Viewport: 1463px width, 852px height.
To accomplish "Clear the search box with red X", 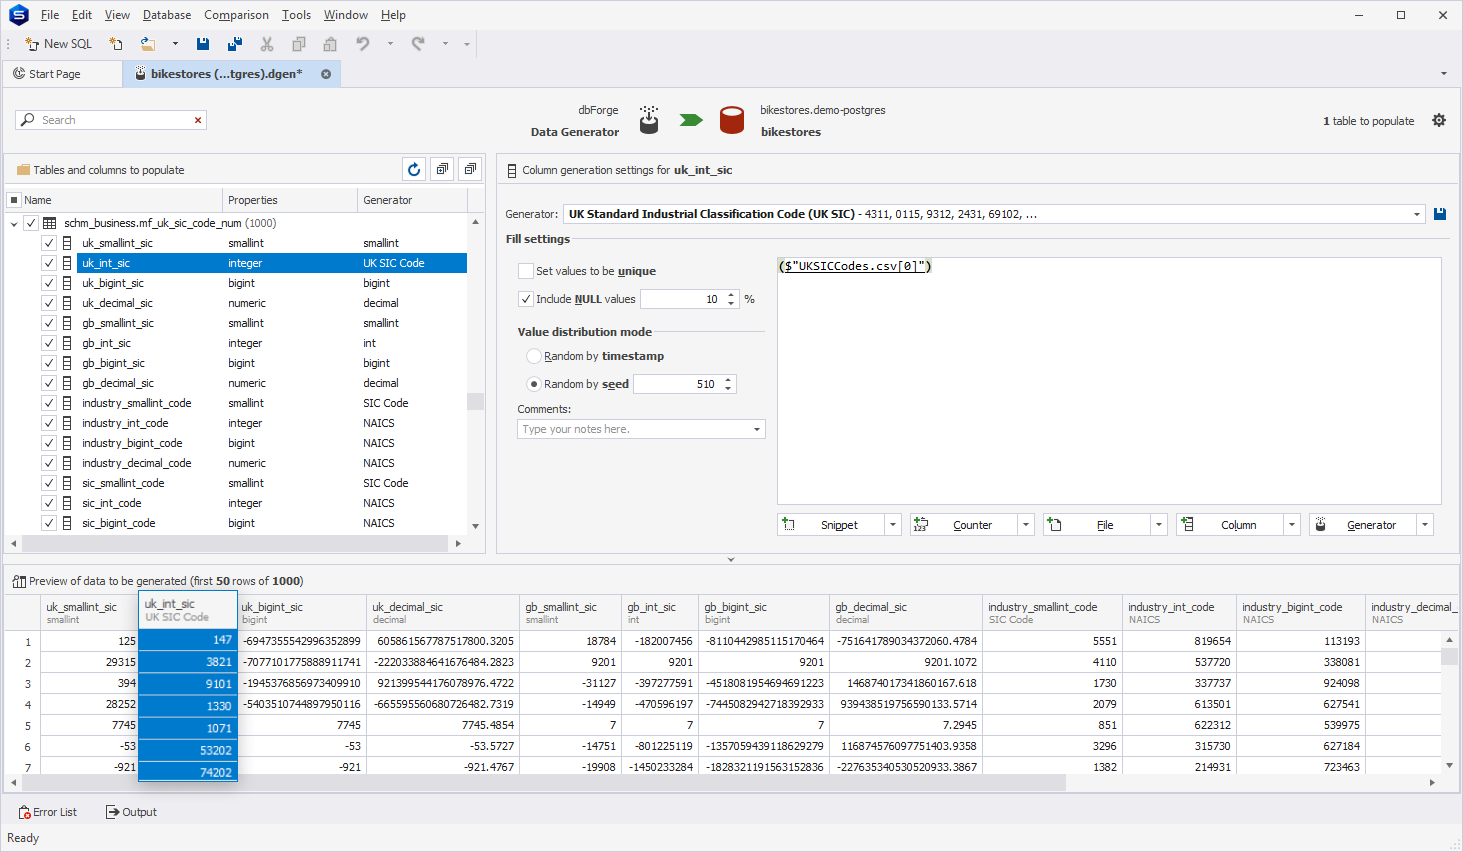I will coord(198,120).
